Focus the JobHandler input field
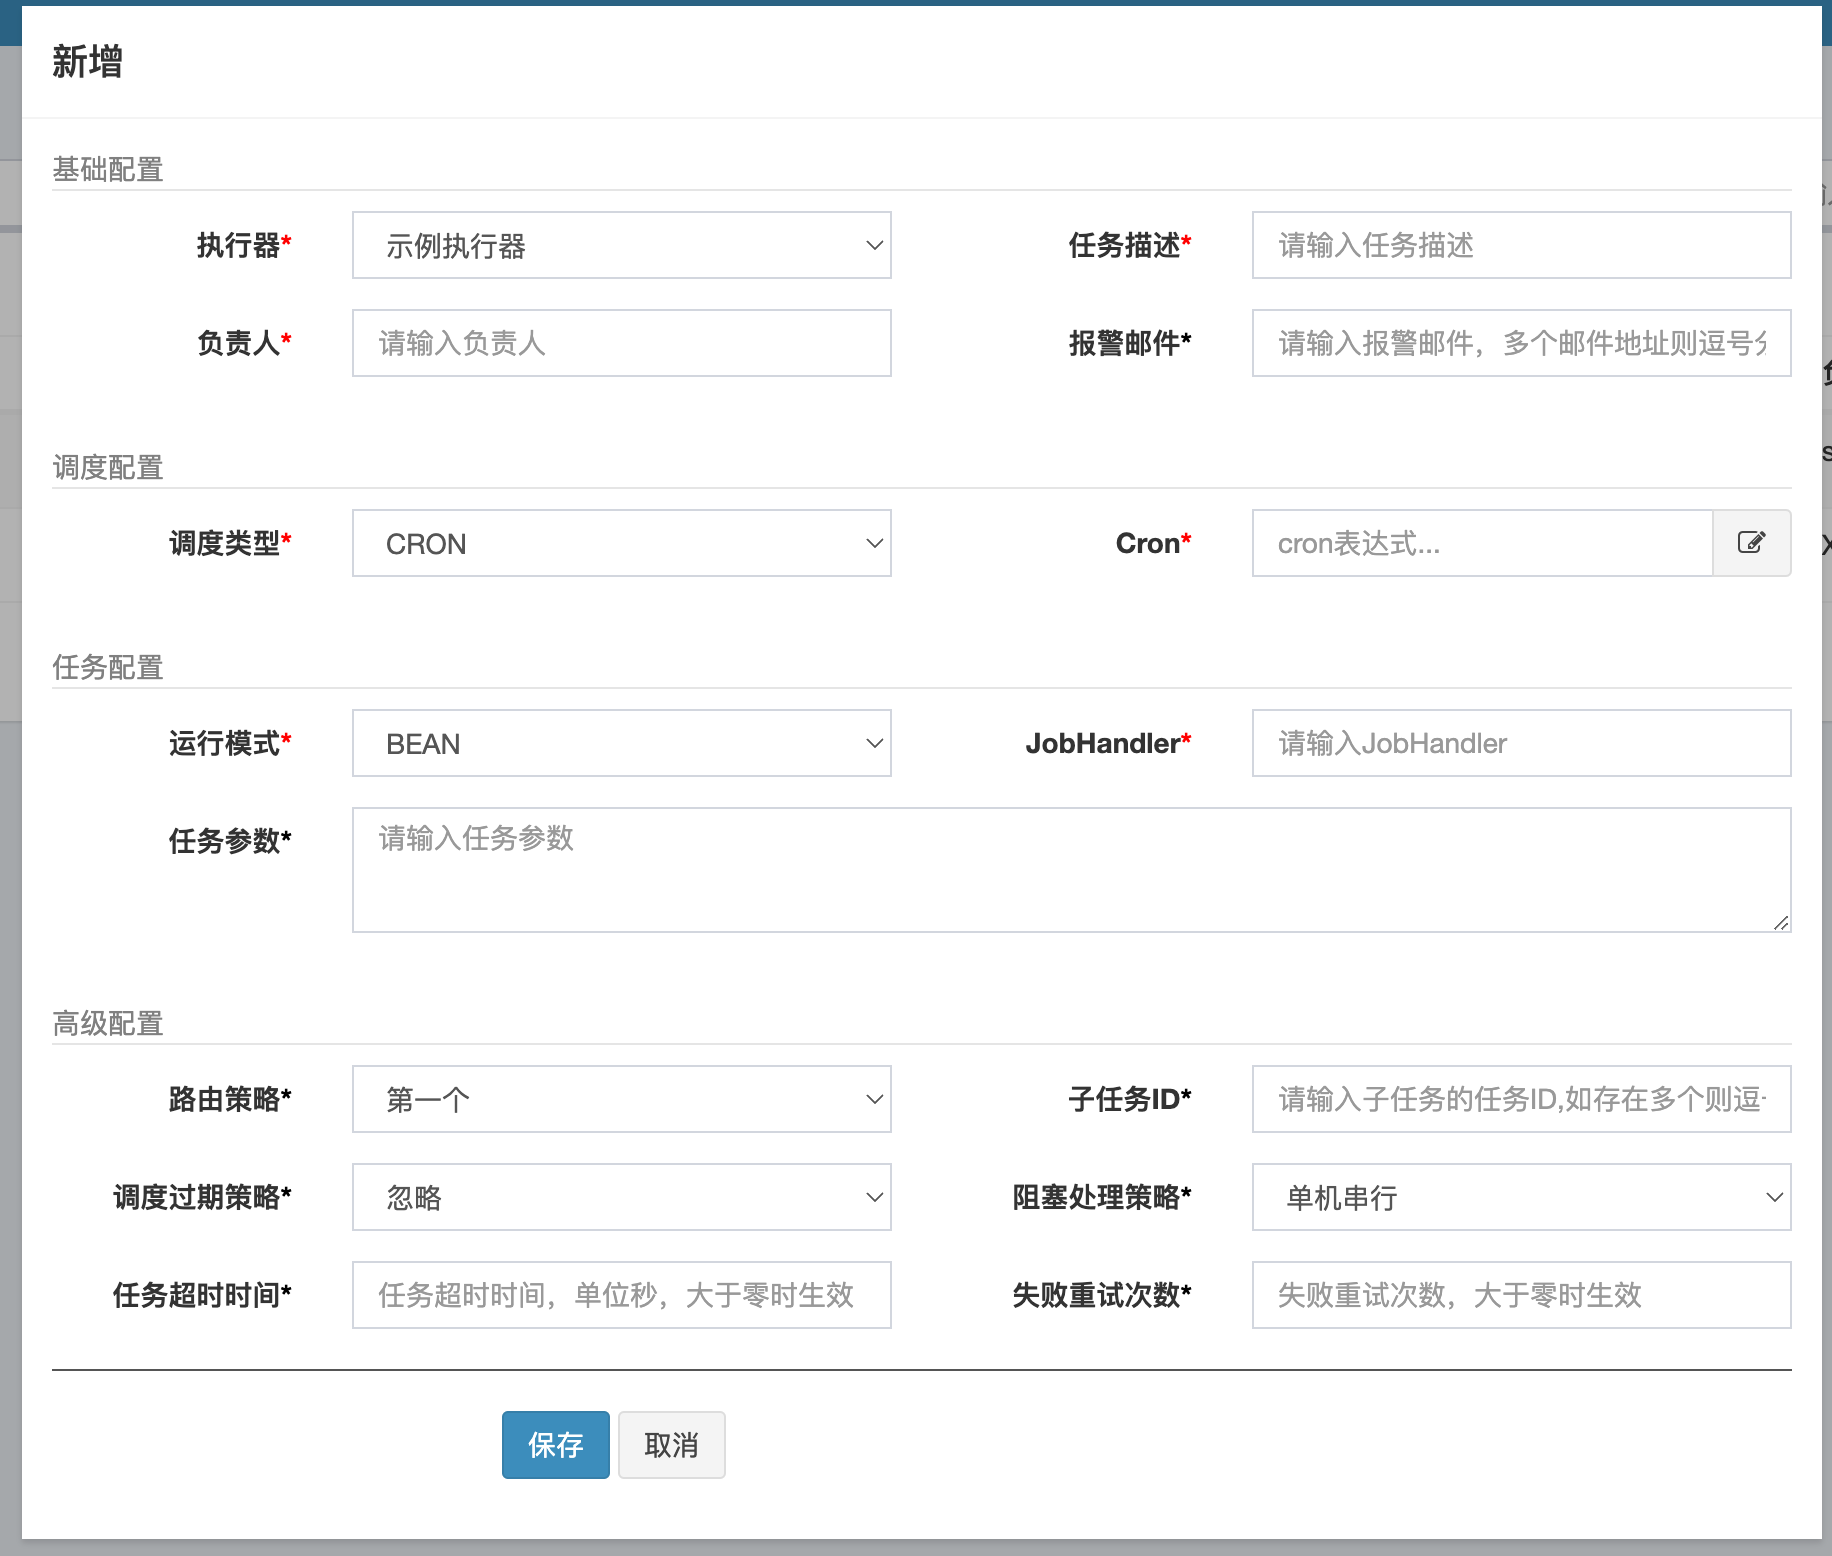This screenshot has height=1556, width=1832. pyautogui.click(x=1521, y=743)
